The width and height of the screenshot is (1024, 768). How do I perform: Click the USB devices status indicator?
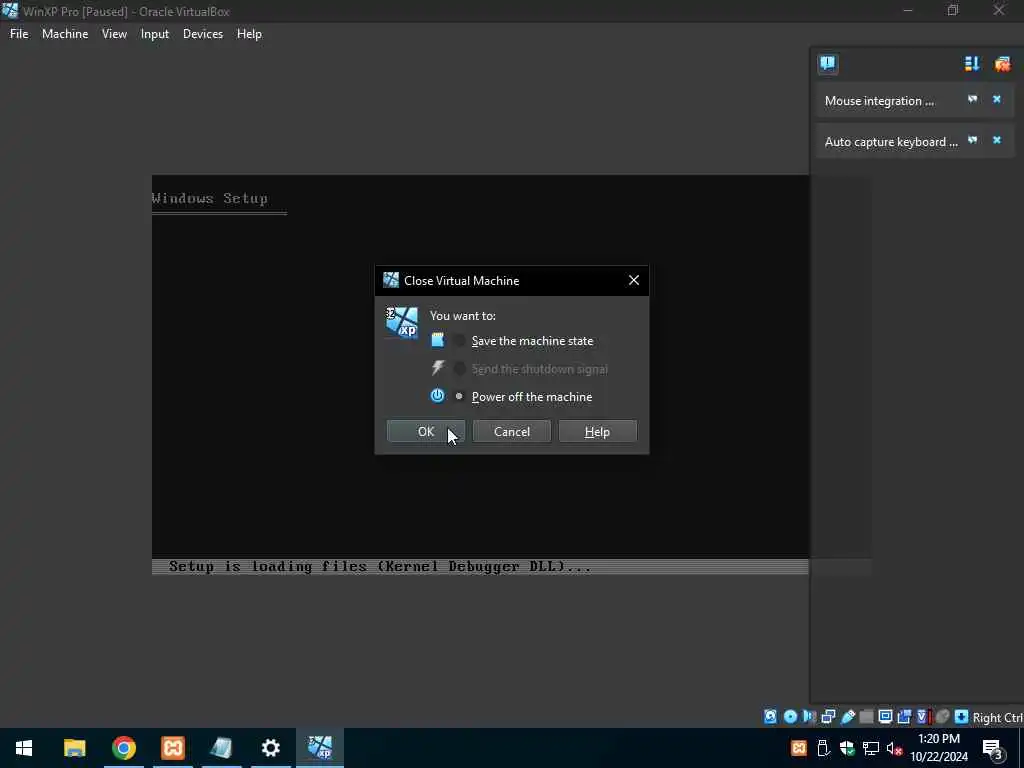(848, 716)
